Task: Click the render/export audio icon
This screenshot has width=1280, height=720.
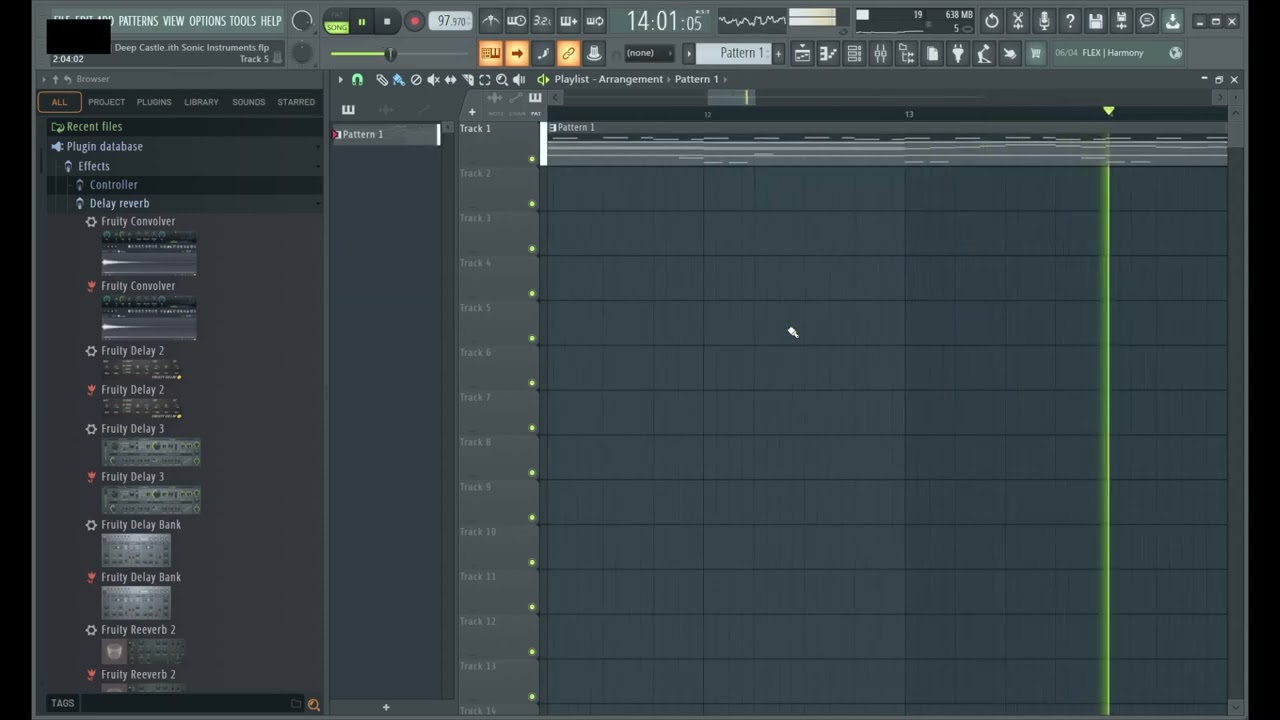Action: pyautogui.click(x=1122, y=21)
